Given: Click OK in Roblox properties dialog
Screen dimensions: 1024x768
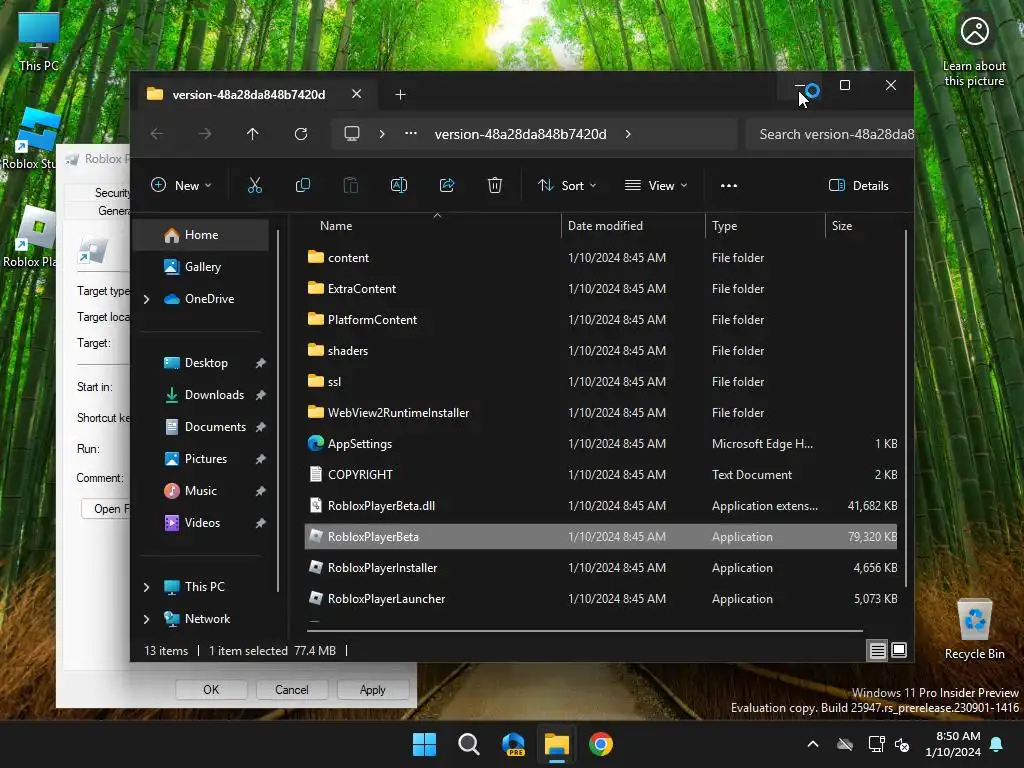Looking at the screenshot, I should coord(211,690).
